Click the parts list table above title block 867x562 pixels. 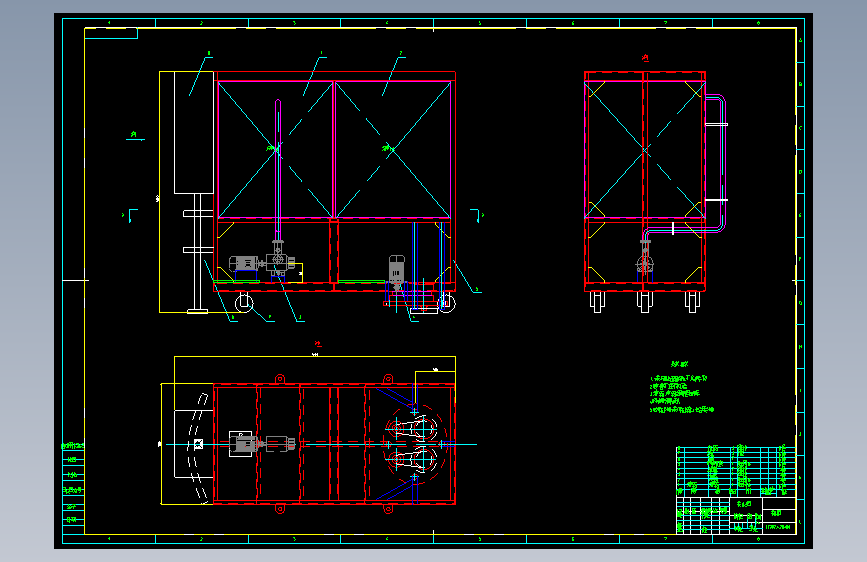point(736,471)
